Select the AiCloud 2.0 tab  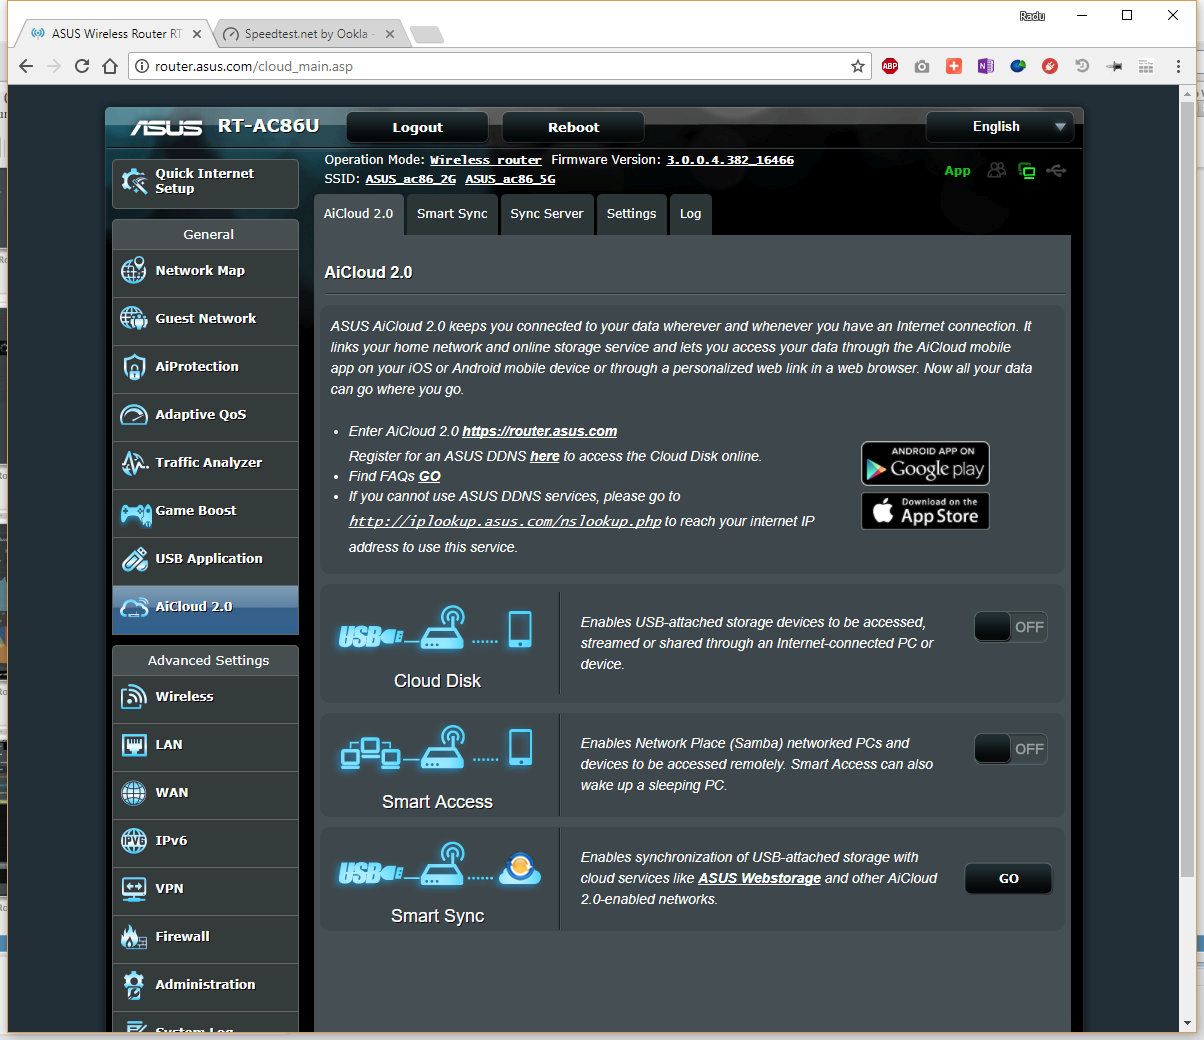click(358, 214)
